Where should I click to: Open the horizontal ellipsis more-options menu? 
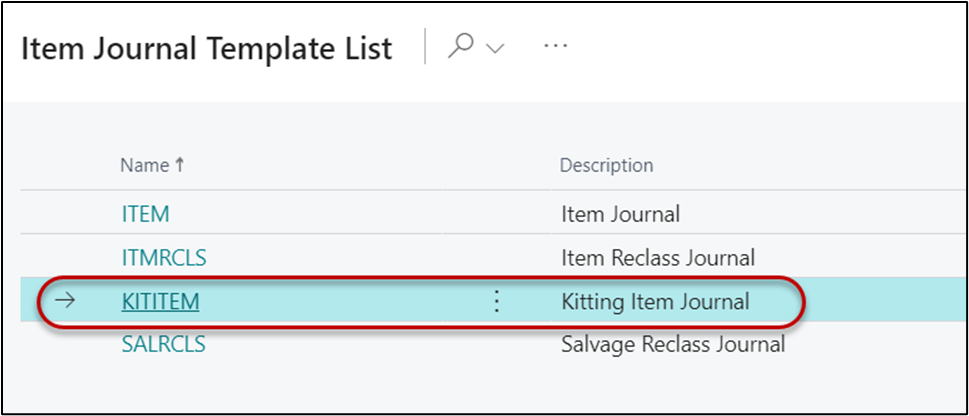coord(555,48)
